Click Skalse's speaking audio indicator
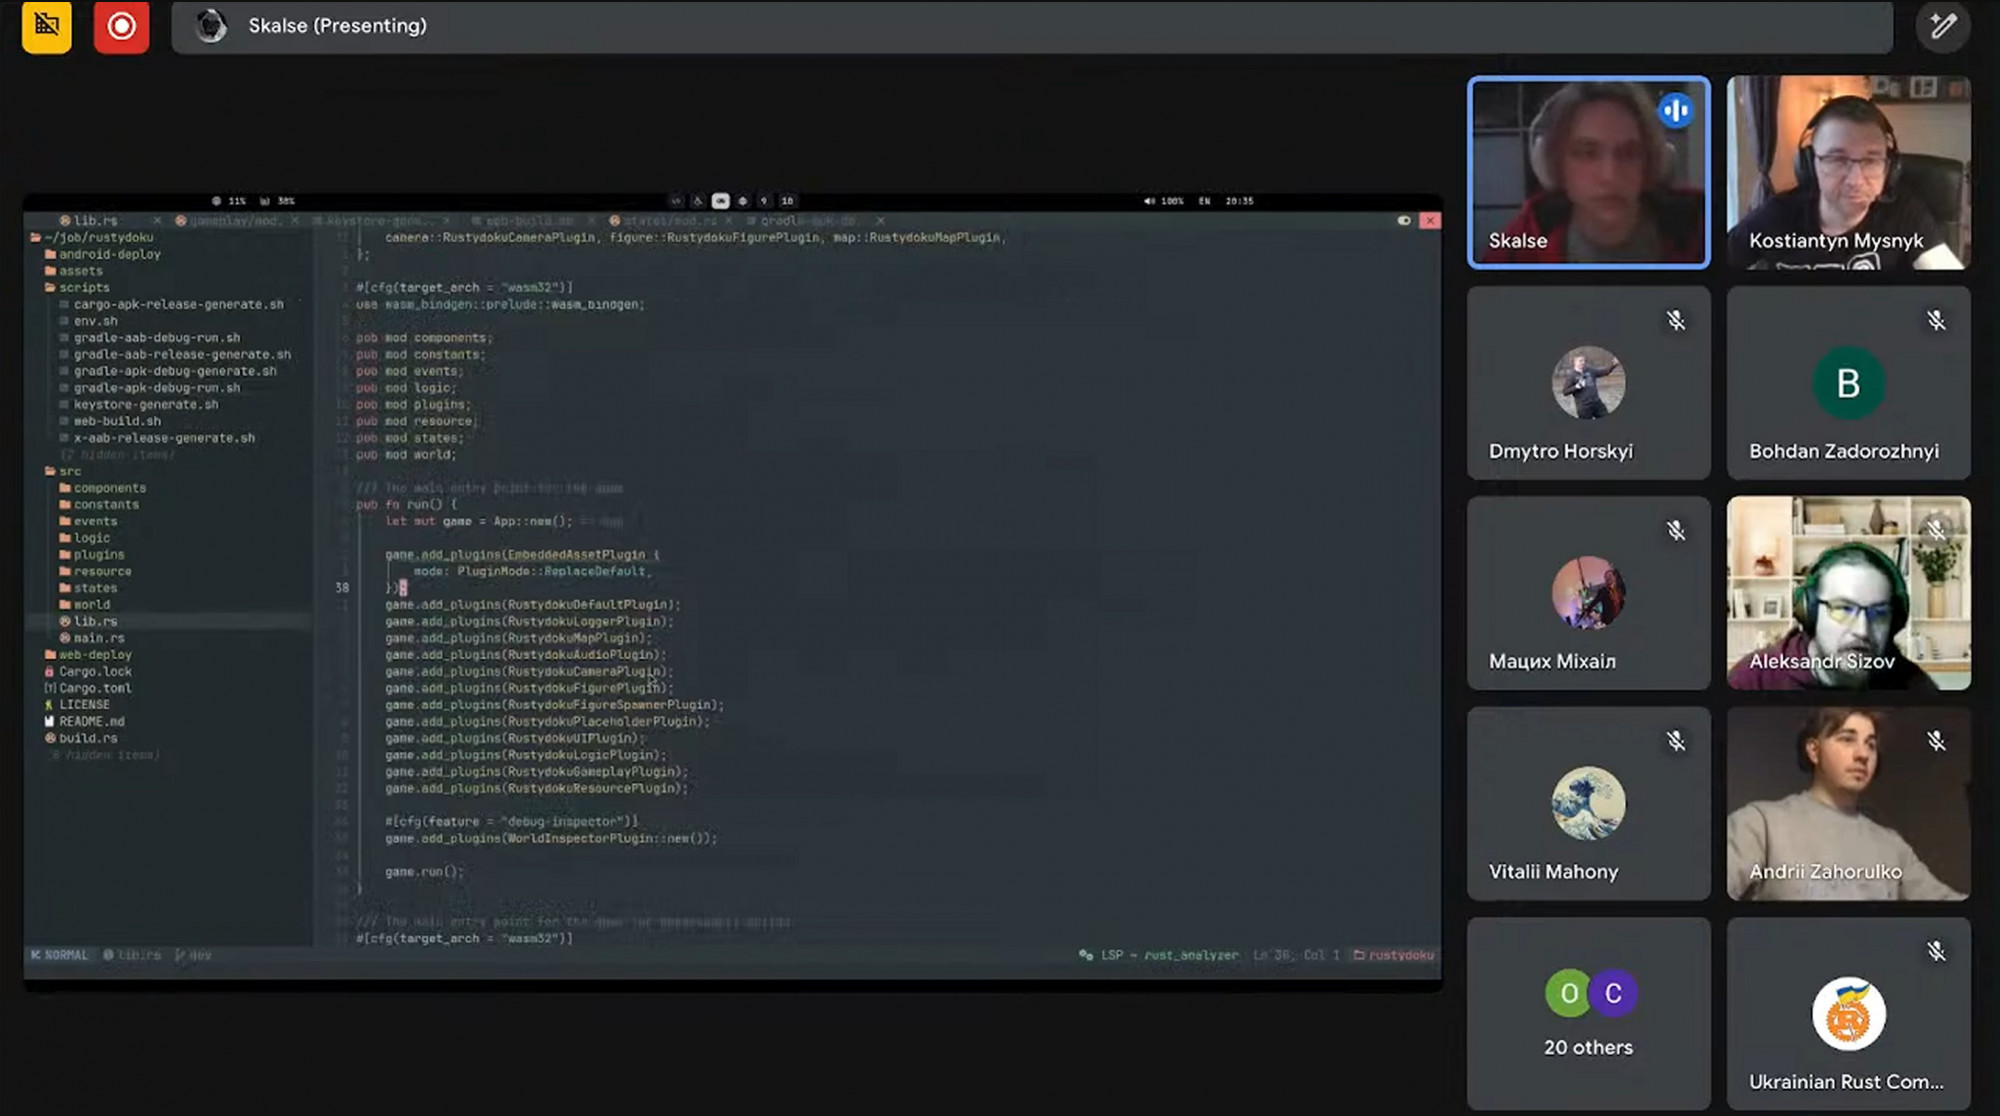 click(x=1676, y=110)
